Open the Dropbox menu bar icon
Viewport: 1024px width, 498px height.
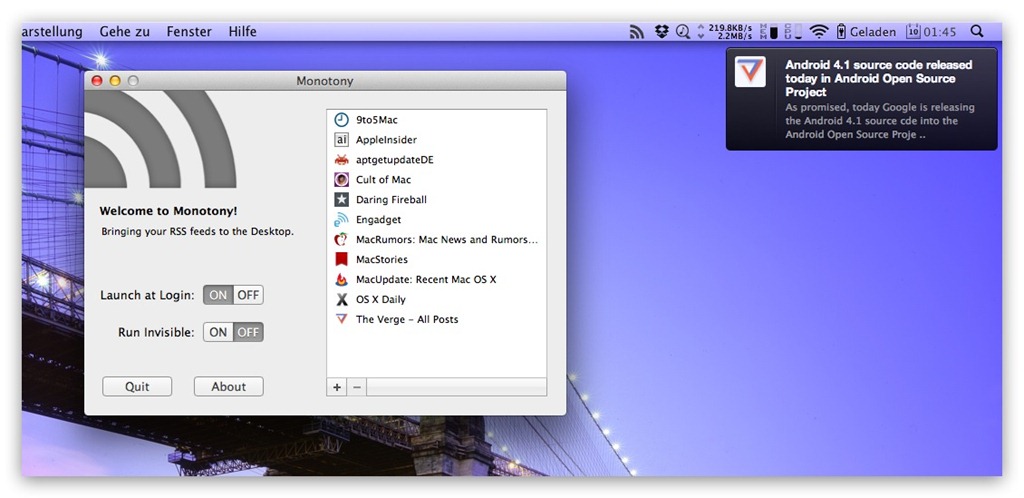662,31
